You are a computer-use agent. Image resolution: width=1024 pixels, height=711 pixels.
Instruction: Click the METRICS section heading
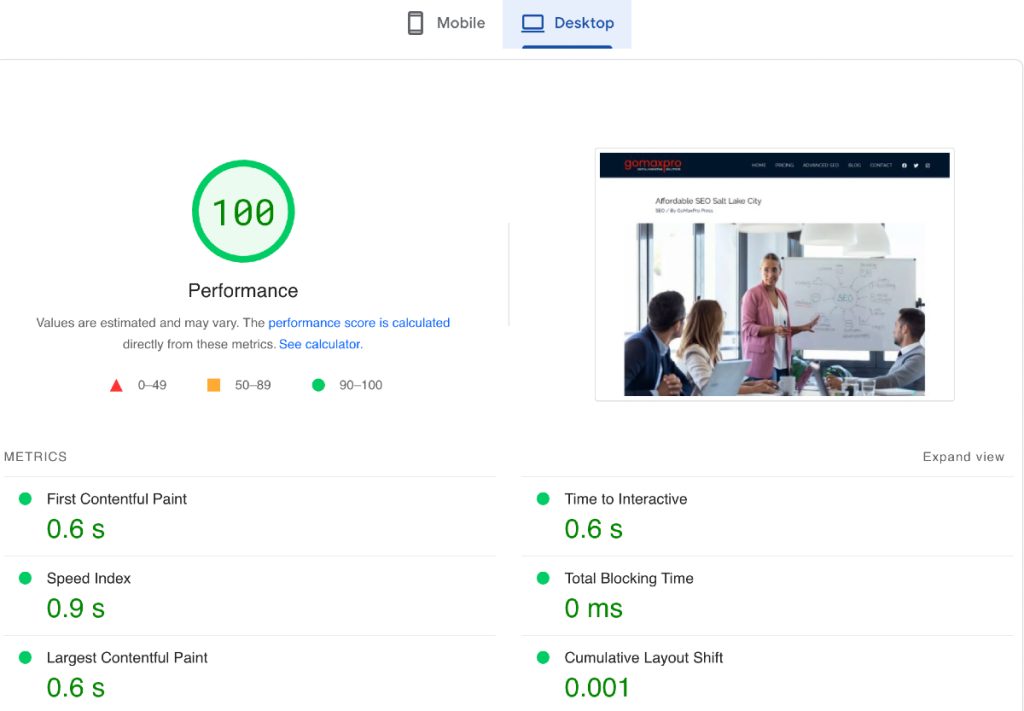(35, 457)
